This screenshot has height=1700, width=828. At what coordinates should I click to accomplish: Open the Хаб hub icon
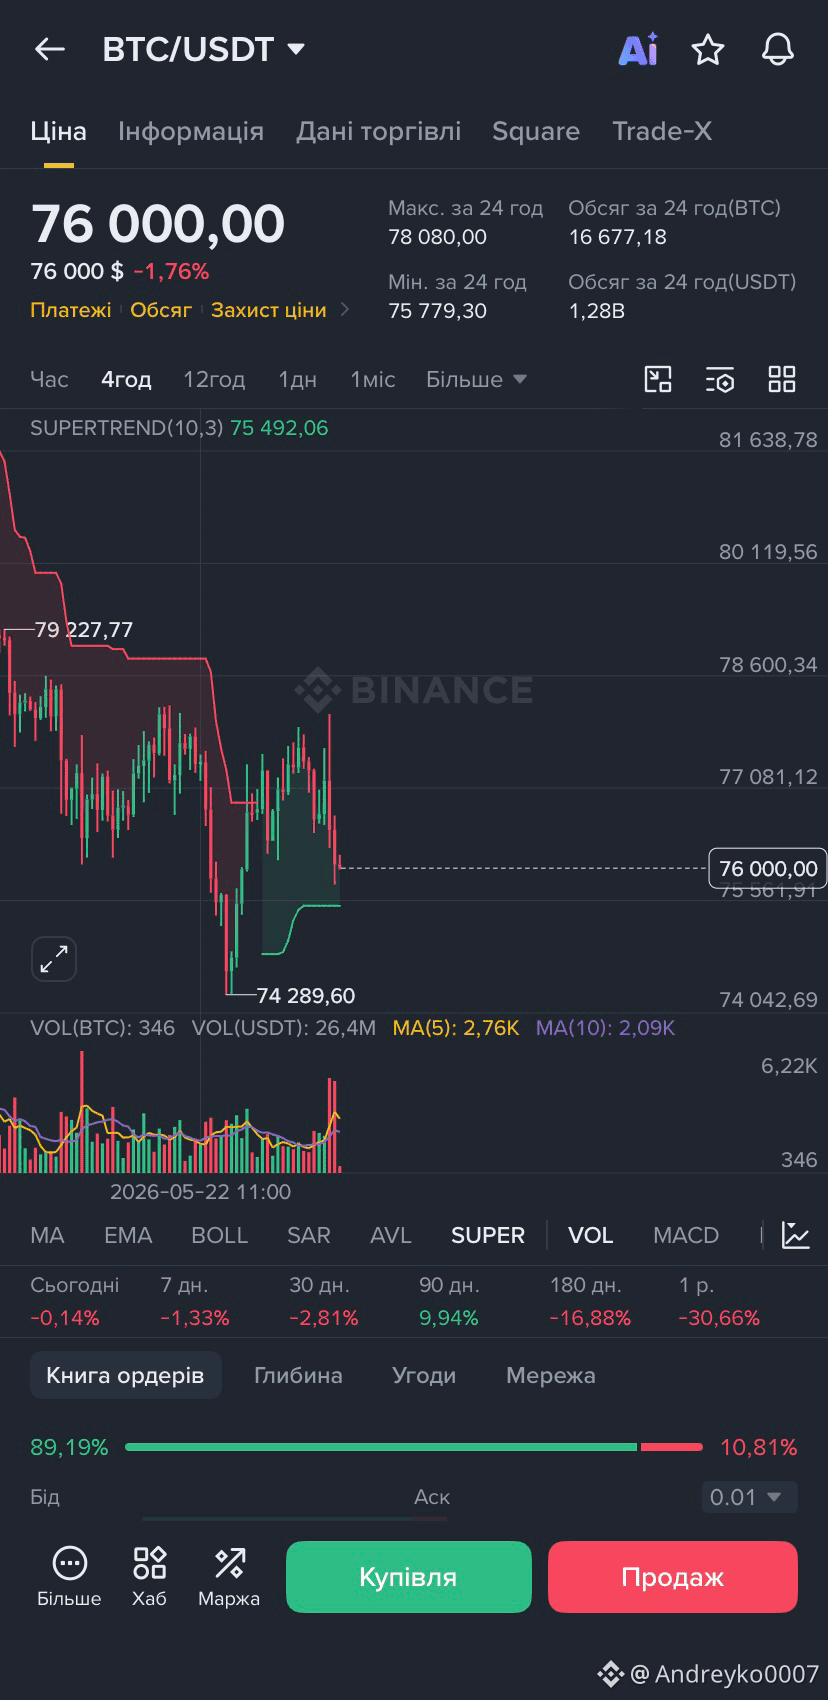point(149,1576)
